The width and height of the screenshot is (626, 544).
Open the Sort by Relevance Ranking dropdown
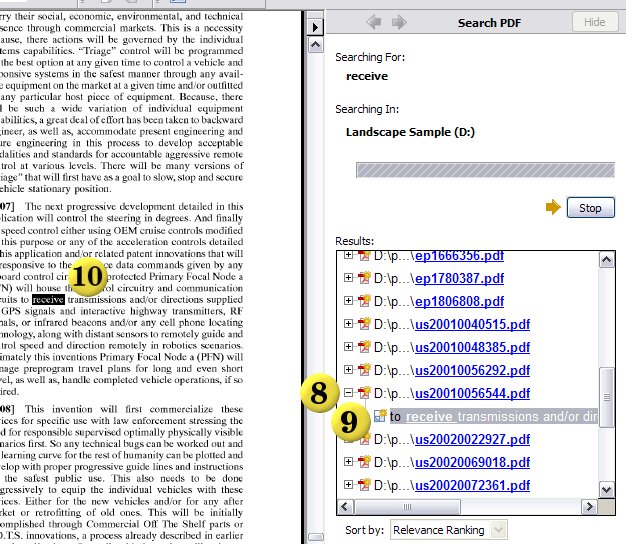point(449,530)
